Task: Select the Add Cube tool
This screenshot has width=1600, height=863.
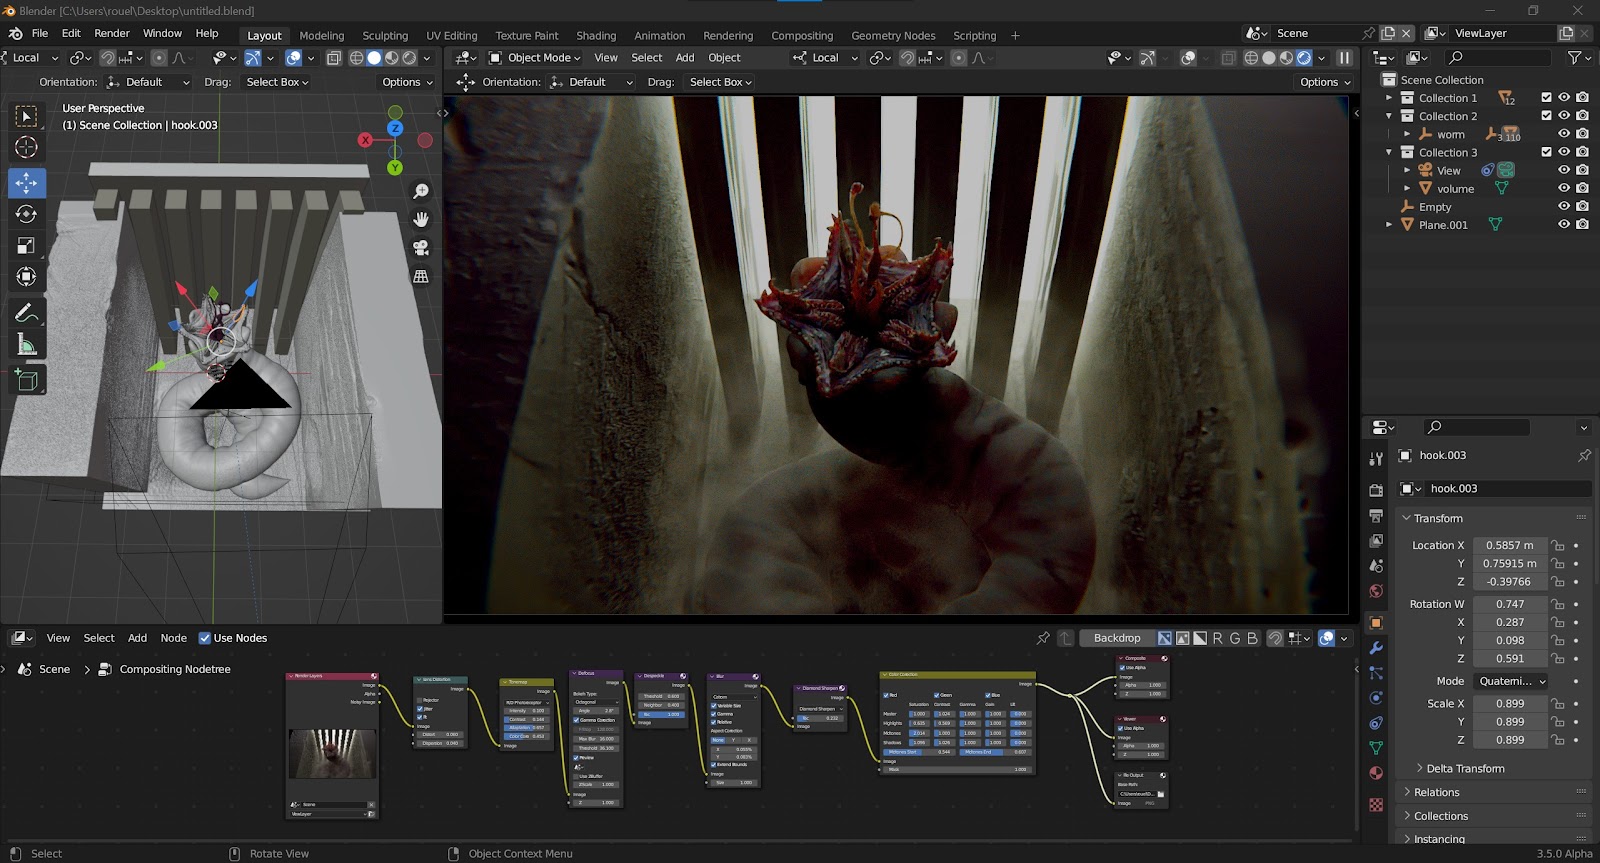Action: tap(27, 380)
